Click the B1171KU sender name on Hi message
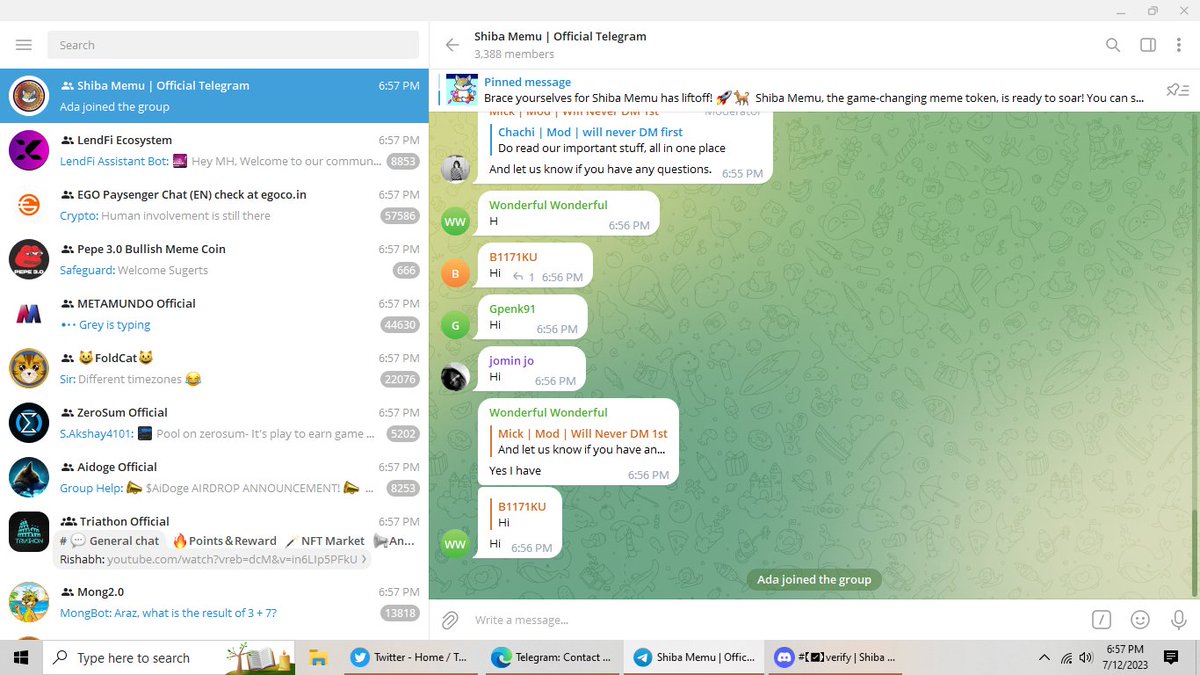The height and width of the screenshot is (675, 1200). (513, 257)
